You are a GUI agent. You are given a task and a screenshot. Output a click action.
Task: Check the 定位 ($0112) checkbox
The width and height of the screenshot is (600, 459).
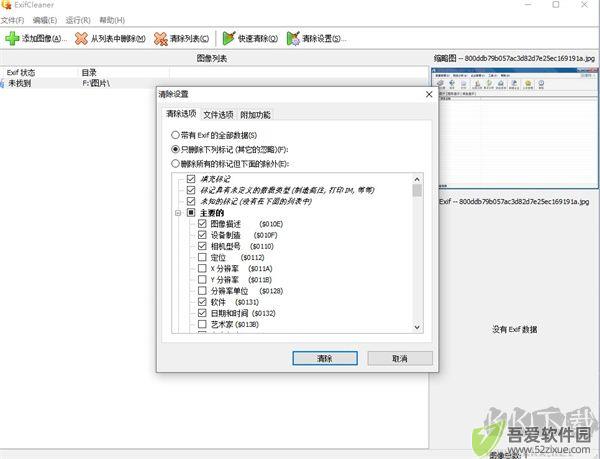click(202, 257)
